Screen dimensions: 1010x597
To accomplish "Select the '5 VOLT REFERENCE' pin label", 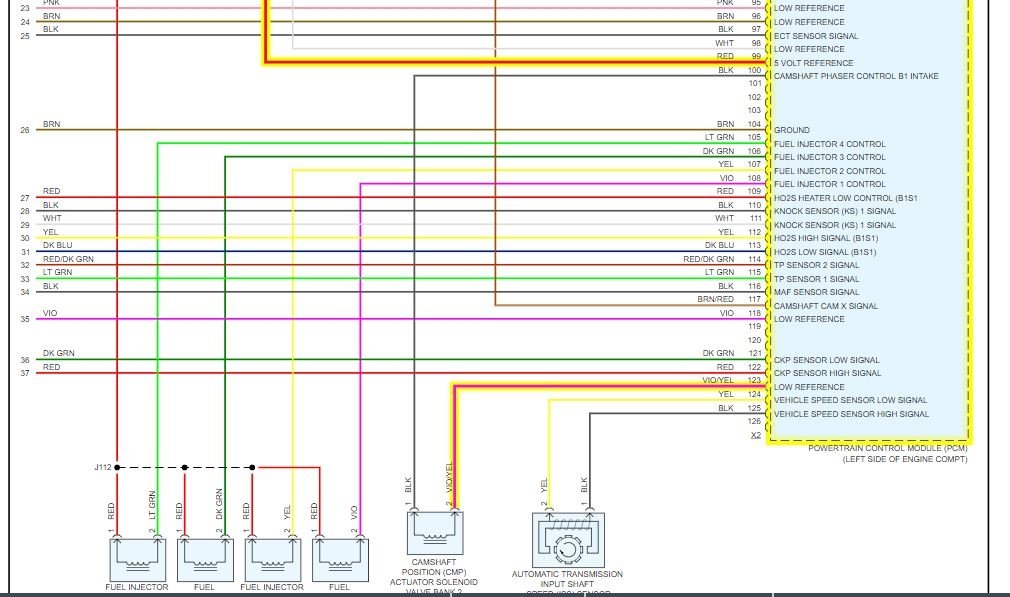I will [813, 63].
